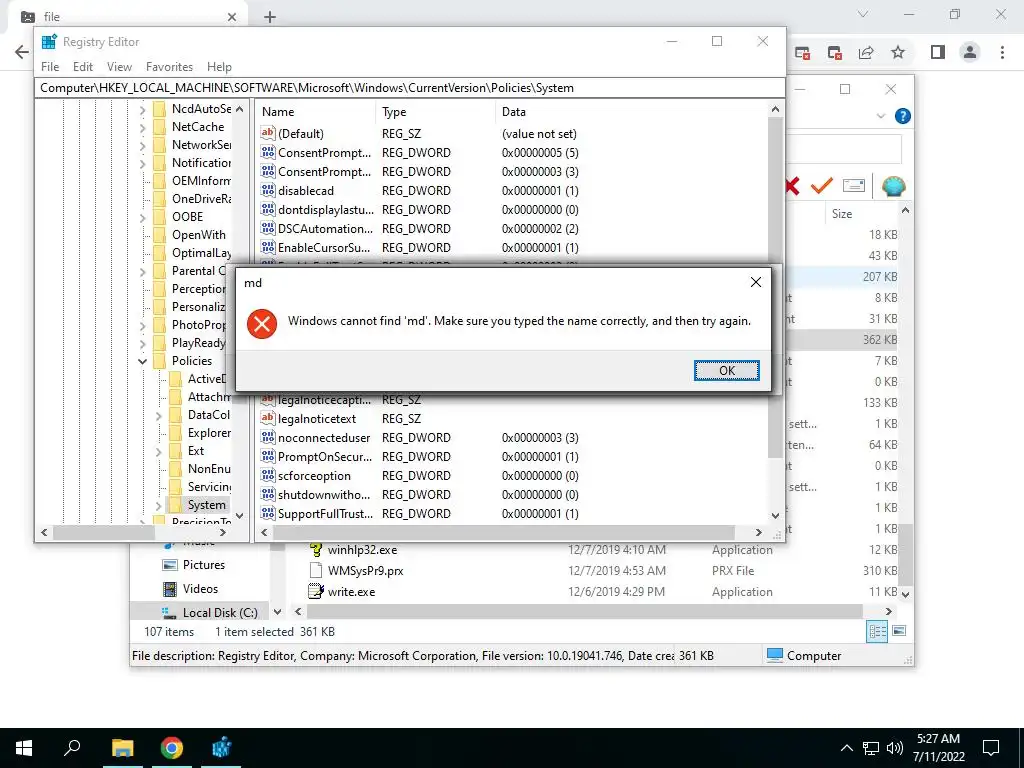Expand the OOBE registry key

tap(143, 217)
